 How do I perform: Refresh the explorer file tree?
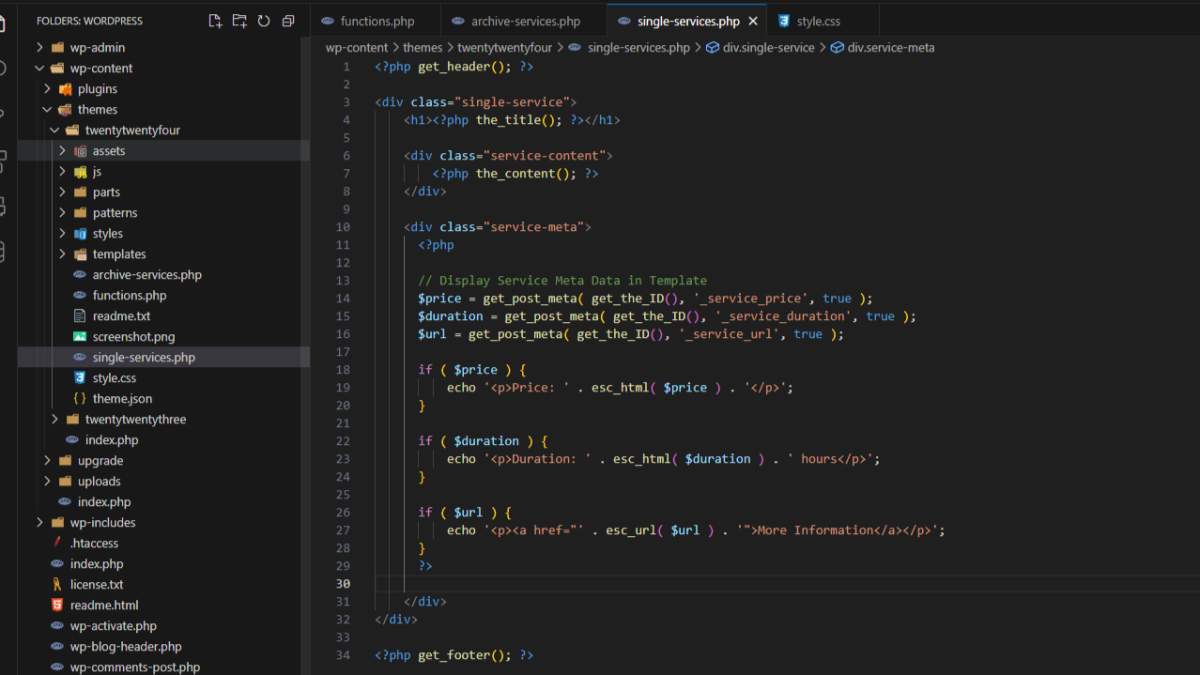(264, 21)
